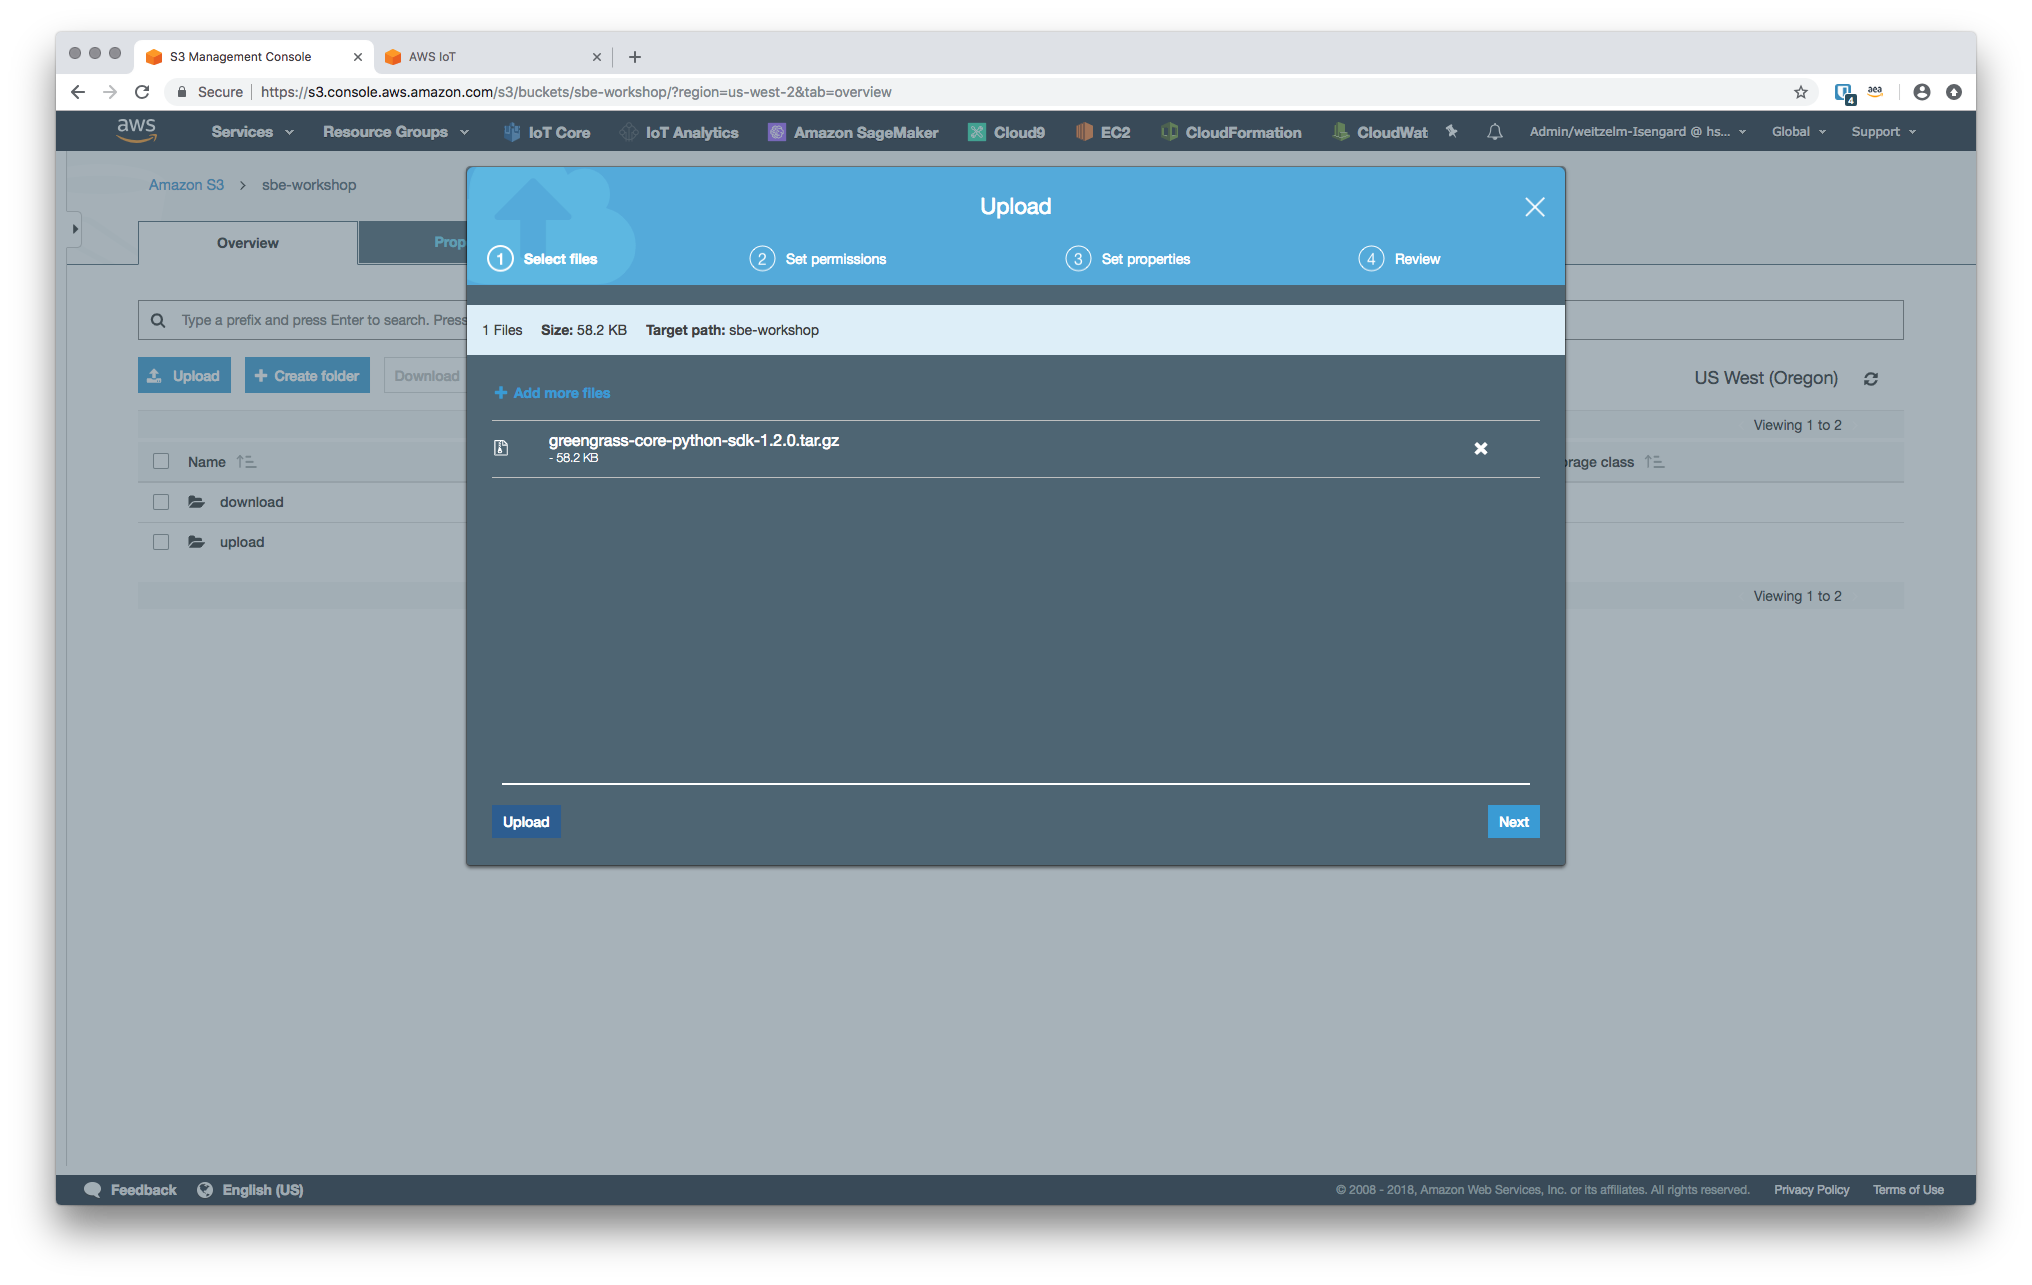Open EC2 service shortcut

click(1103, 132)
